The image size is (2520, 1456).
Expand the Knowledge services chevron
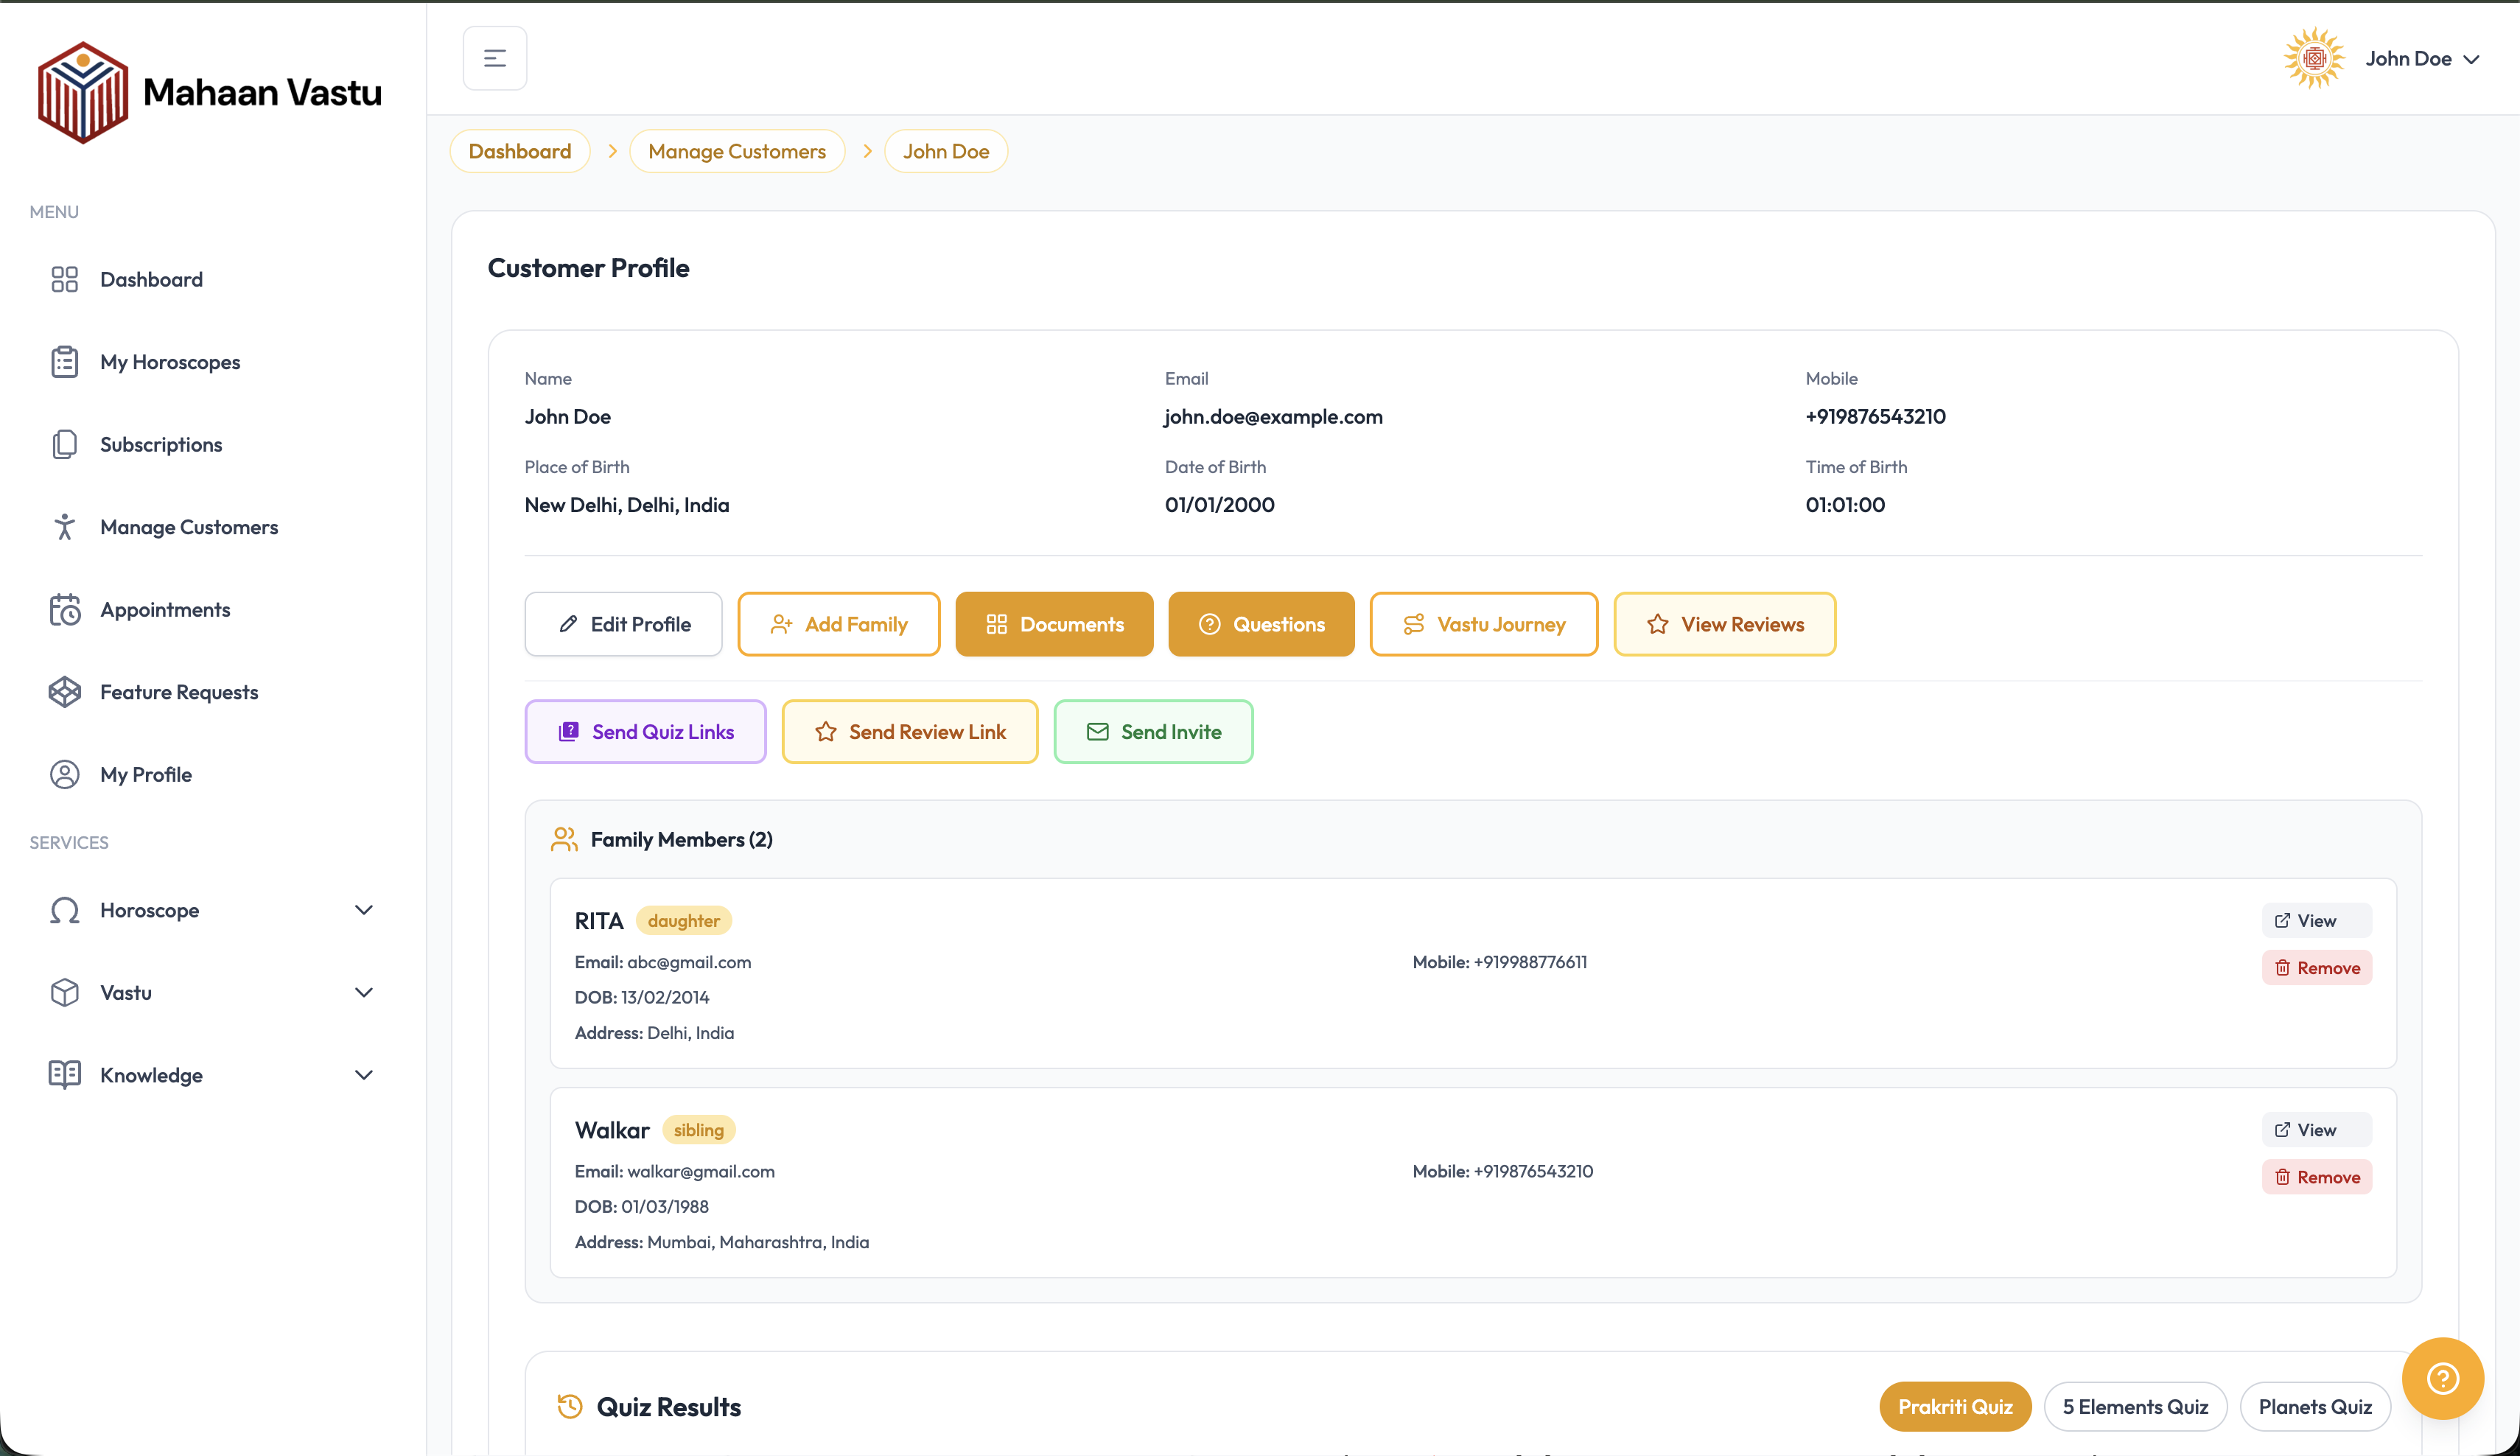(364, 1075)
